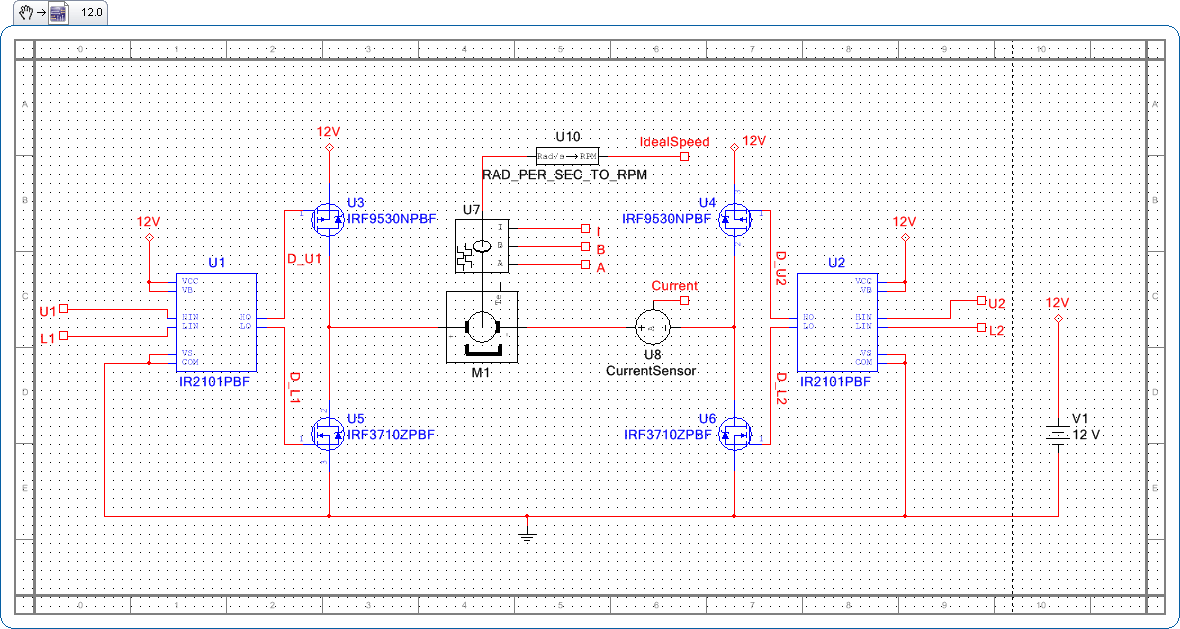Select the U7 encoder block

click(482, 246)
